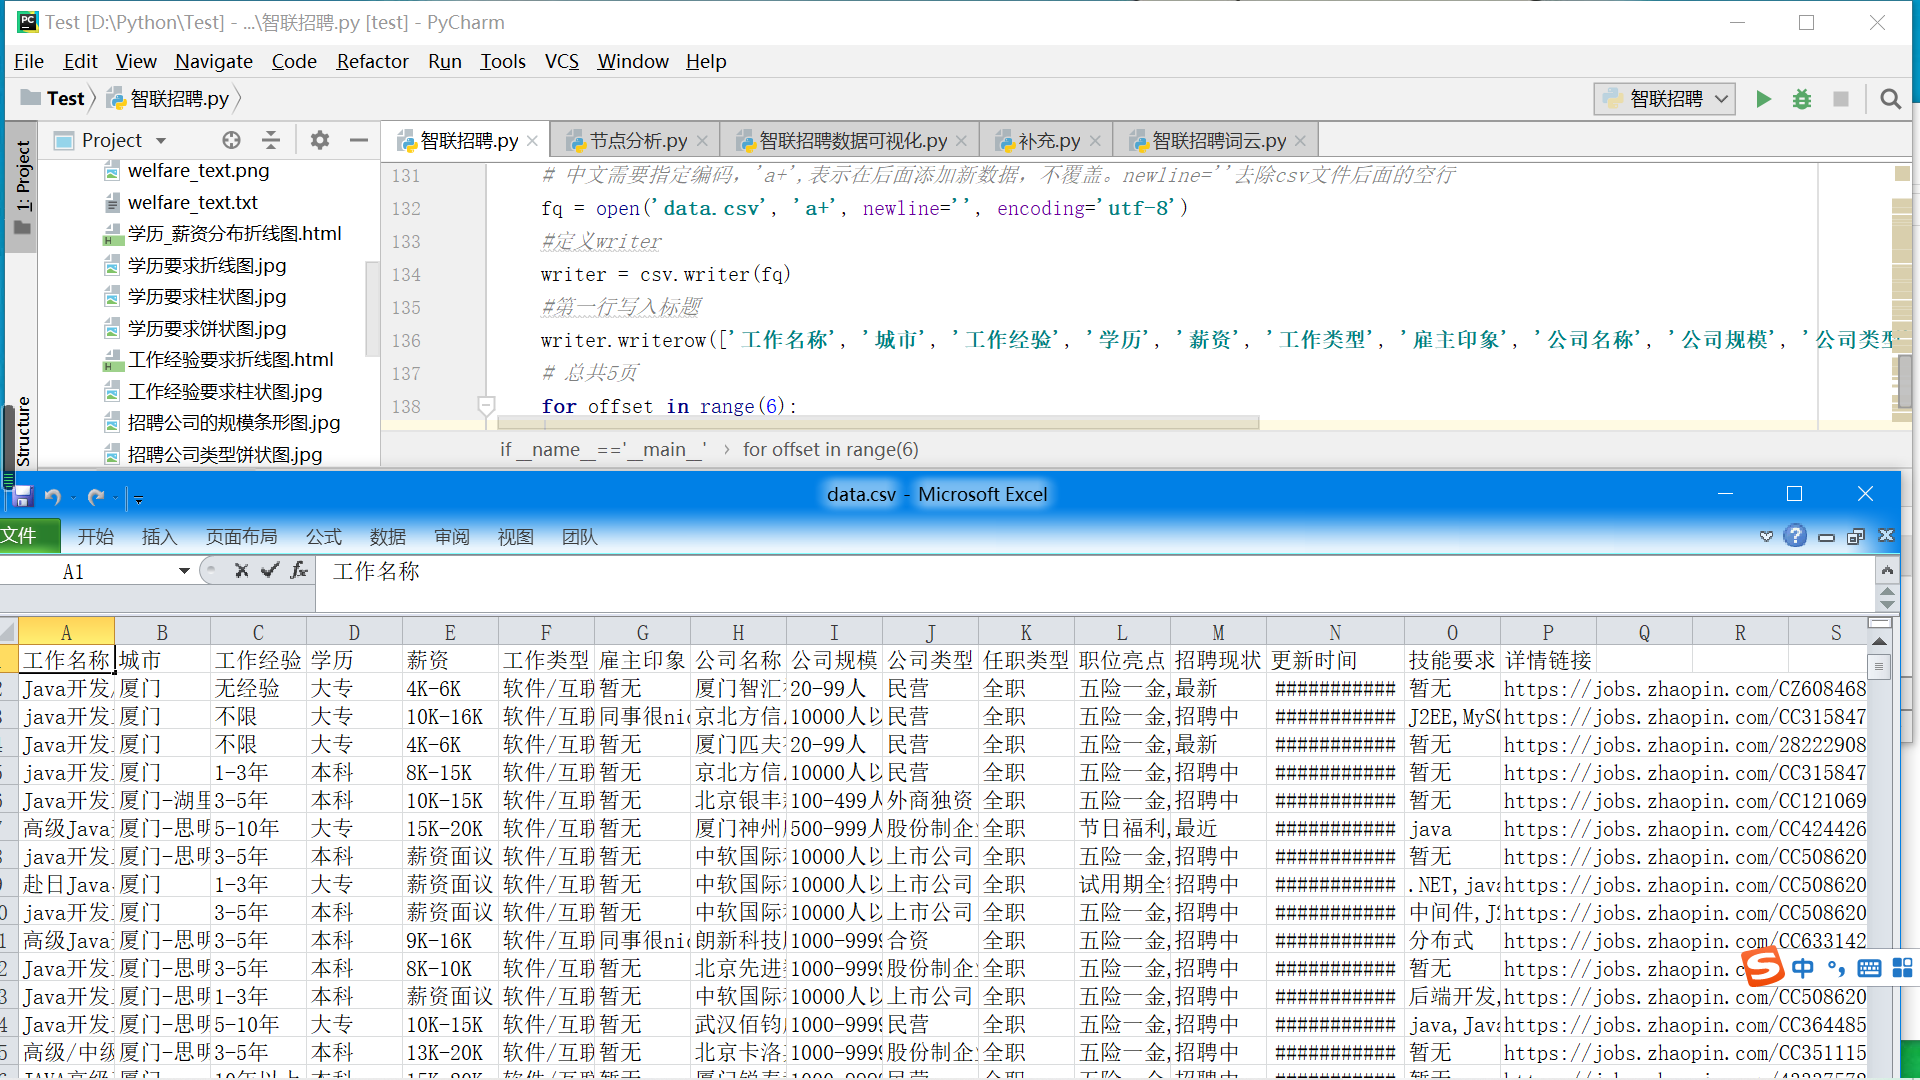Click scroll from source target icon

[231, 140]
